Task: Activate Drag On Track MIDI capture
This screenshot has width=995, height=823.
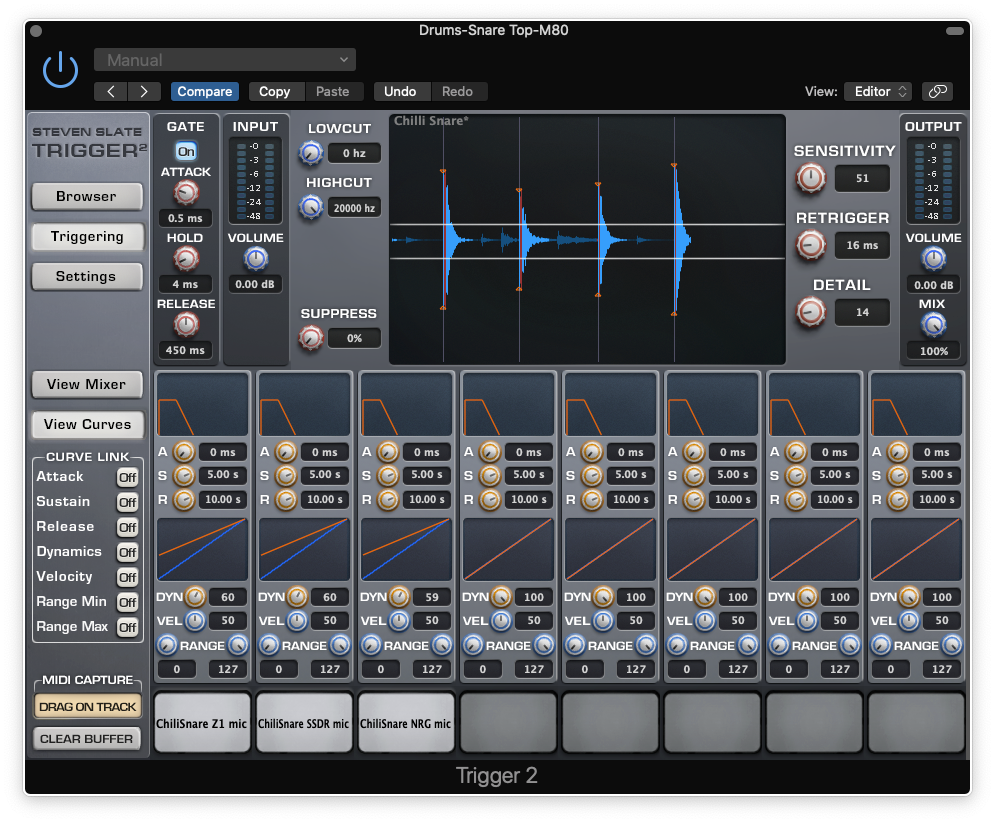Action: click(x=86, y=705)
